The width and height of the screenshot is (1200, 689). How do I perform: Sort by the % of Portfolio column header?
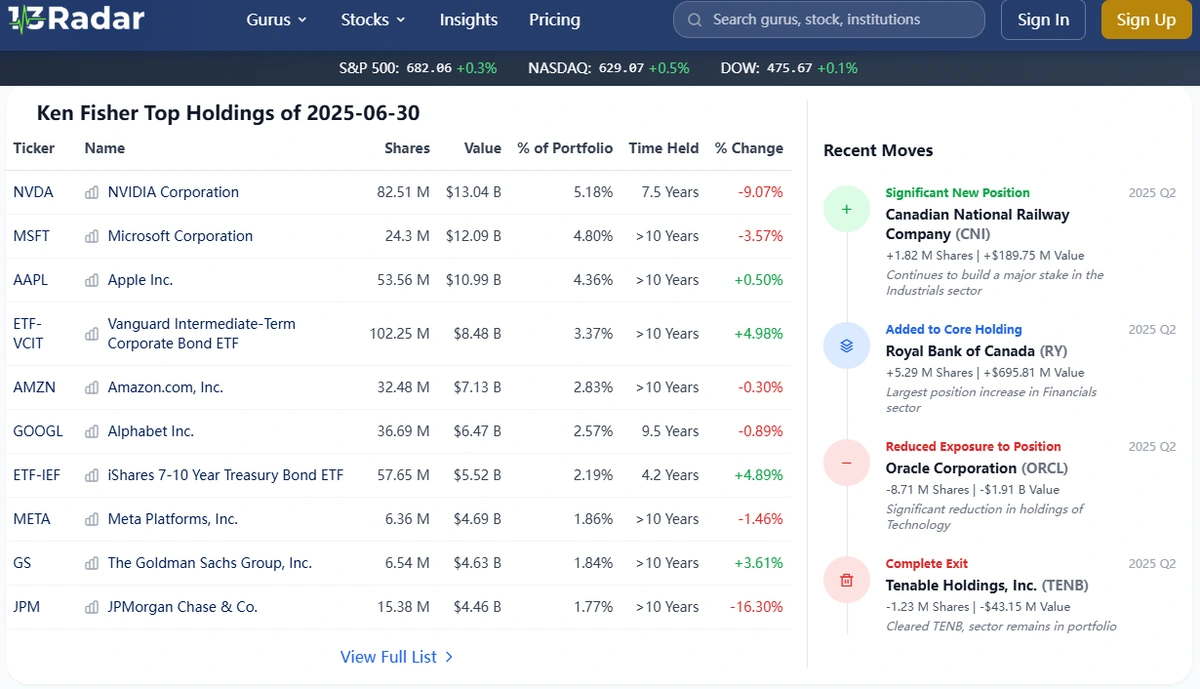[565, 148]
